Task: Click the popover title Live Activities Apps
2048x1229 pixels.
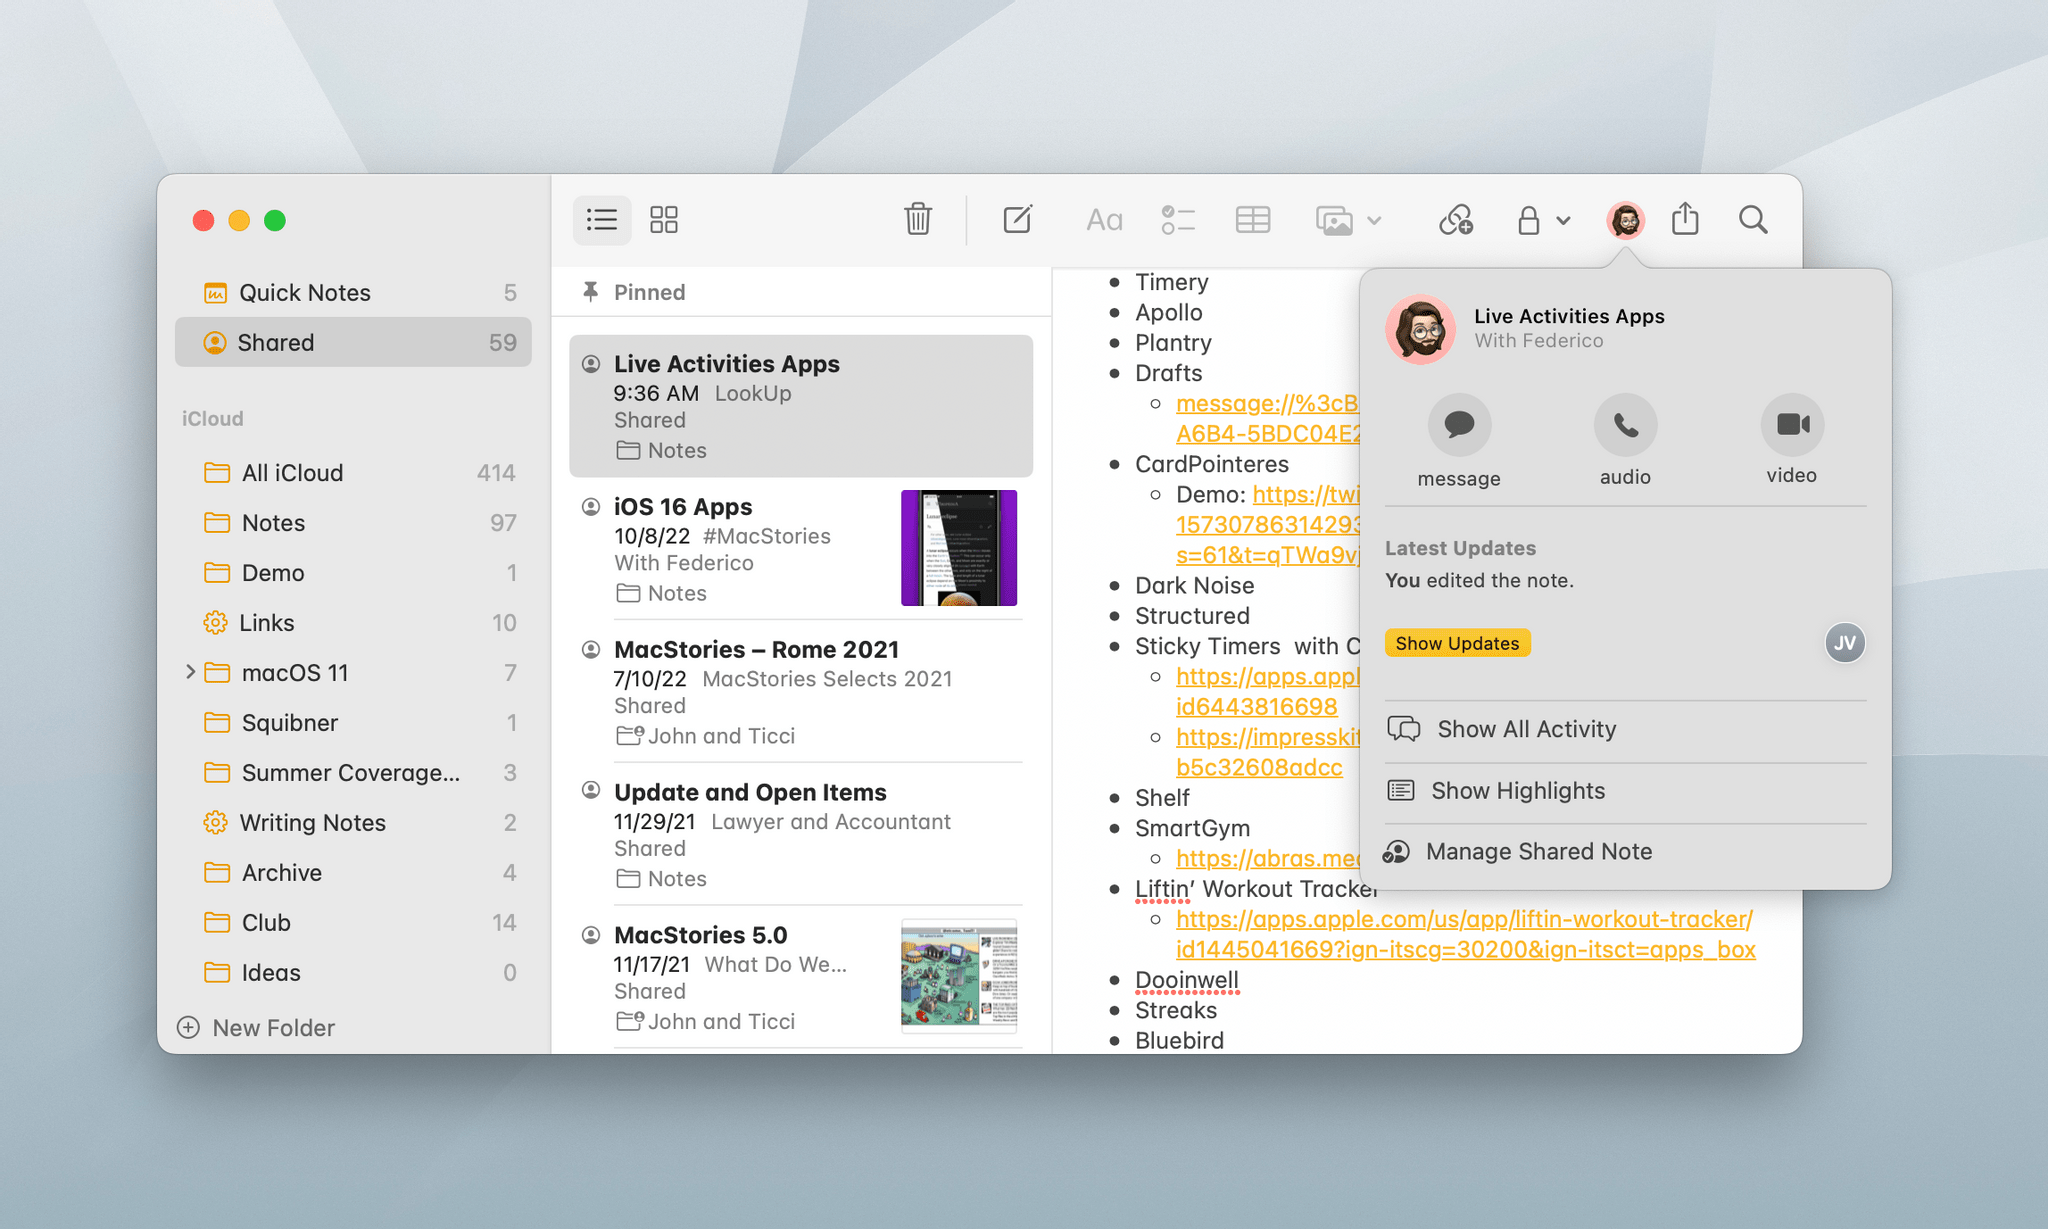Action: pos(1569,316)
